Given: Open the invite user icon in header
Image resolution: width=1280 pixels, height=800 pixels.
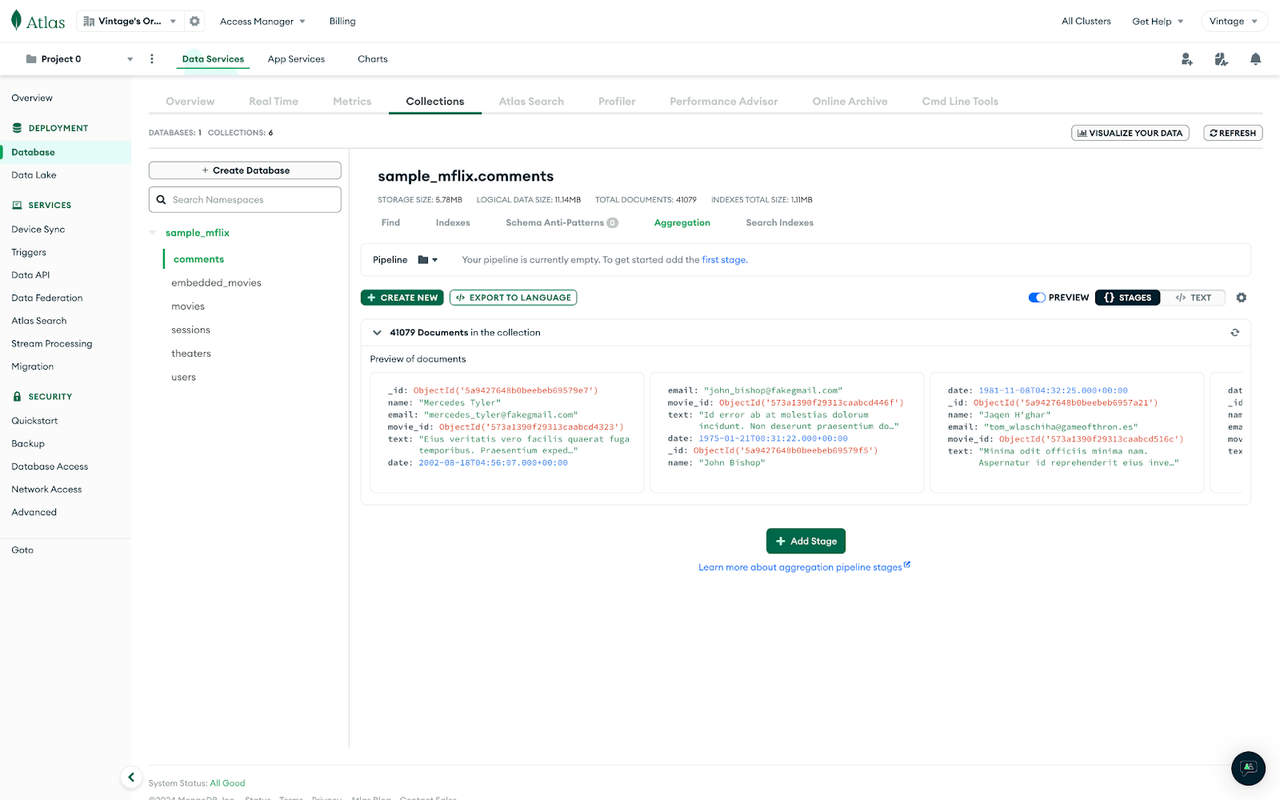Looking at the screenshot, I should coord(1186,60).
